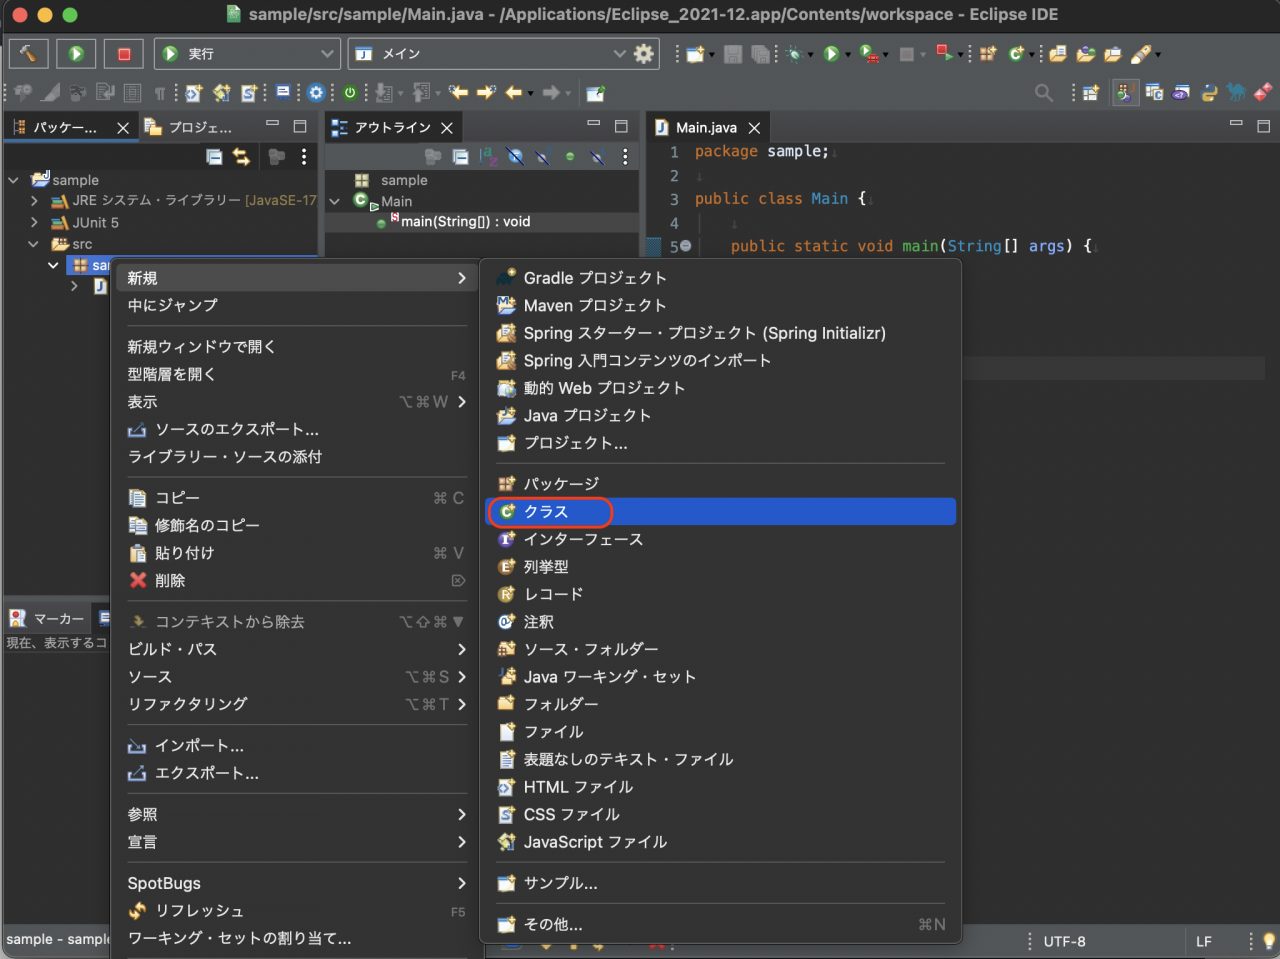Click the hide-fields icon in the Outline toolbar
This screenshot has height=959, width=1280.
[514, 157]
